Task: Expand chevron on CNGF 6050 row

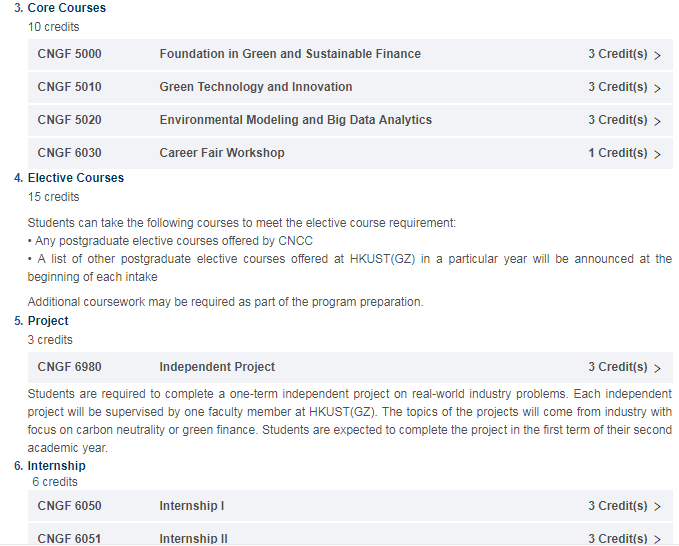Action: 657,506
